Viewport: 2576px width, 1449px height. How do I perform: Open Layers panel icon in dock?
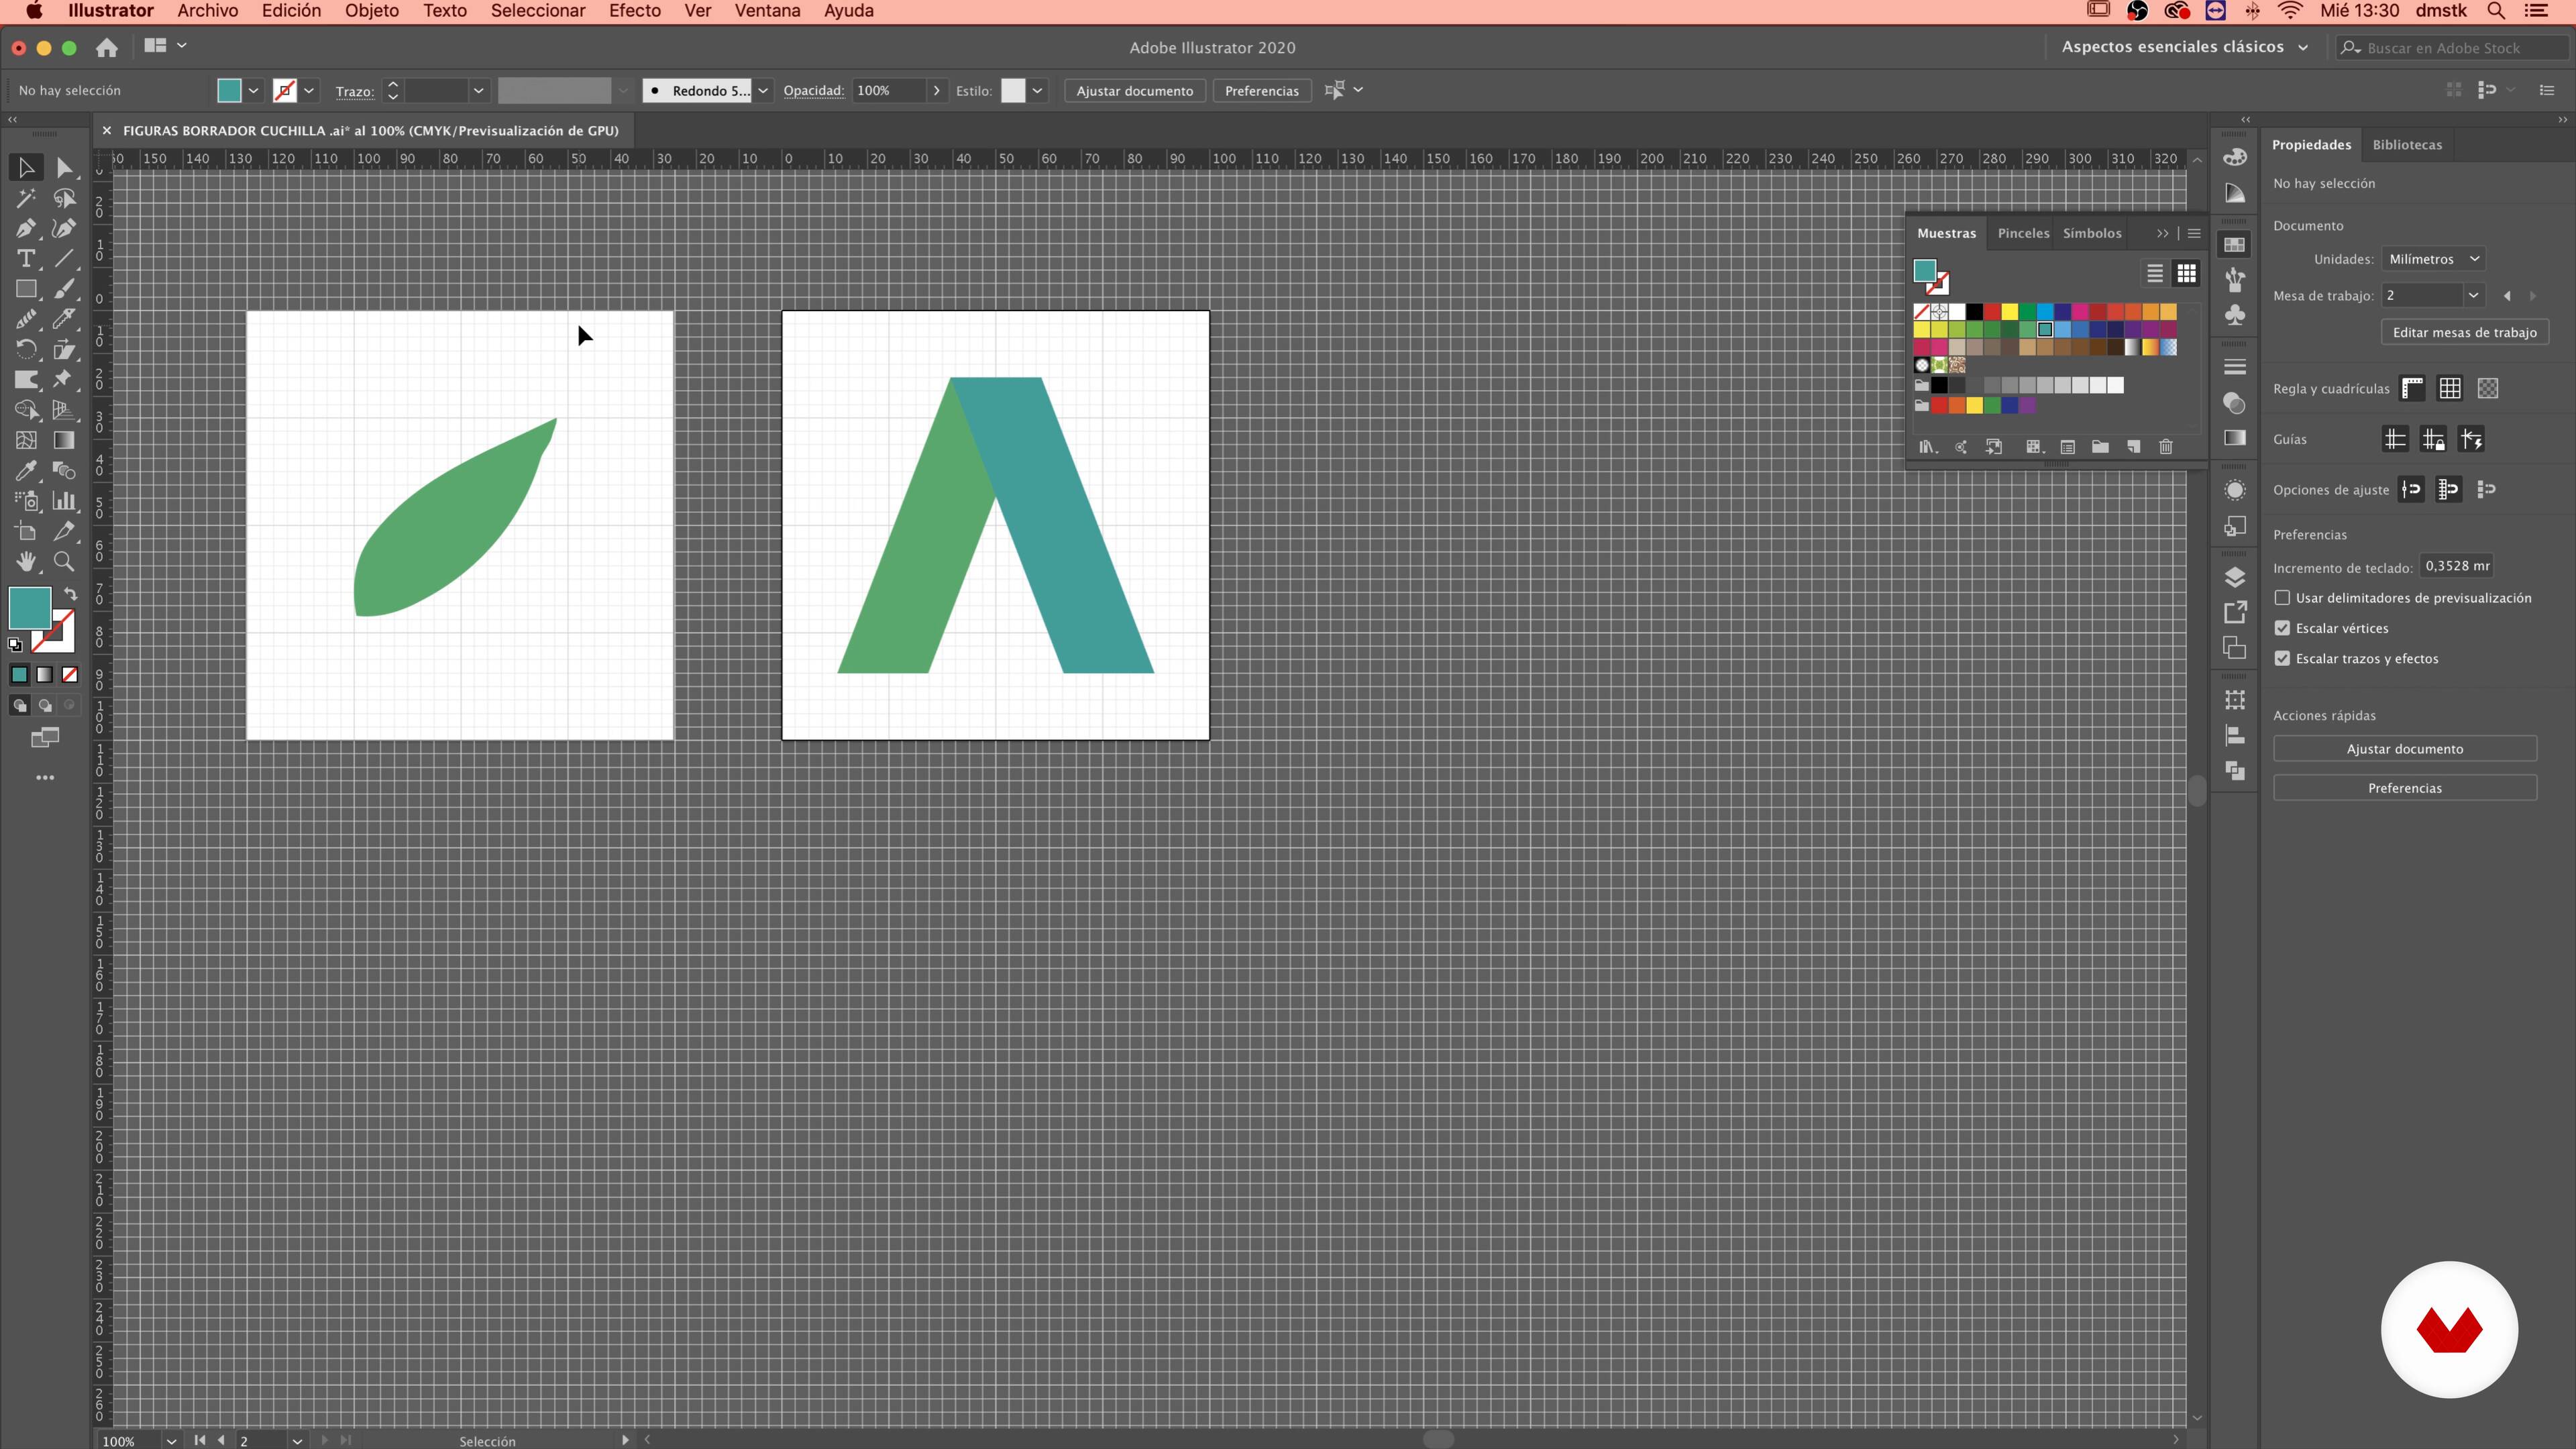pos(2235,577)
